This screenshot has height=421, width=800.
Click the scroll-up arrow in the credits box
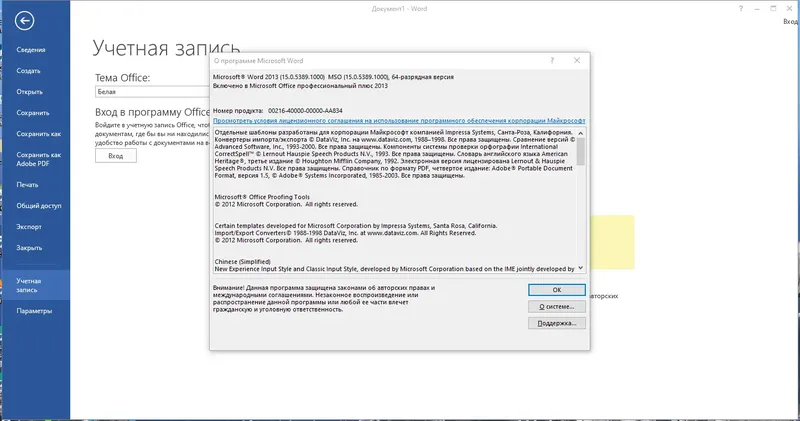point(581,133)
